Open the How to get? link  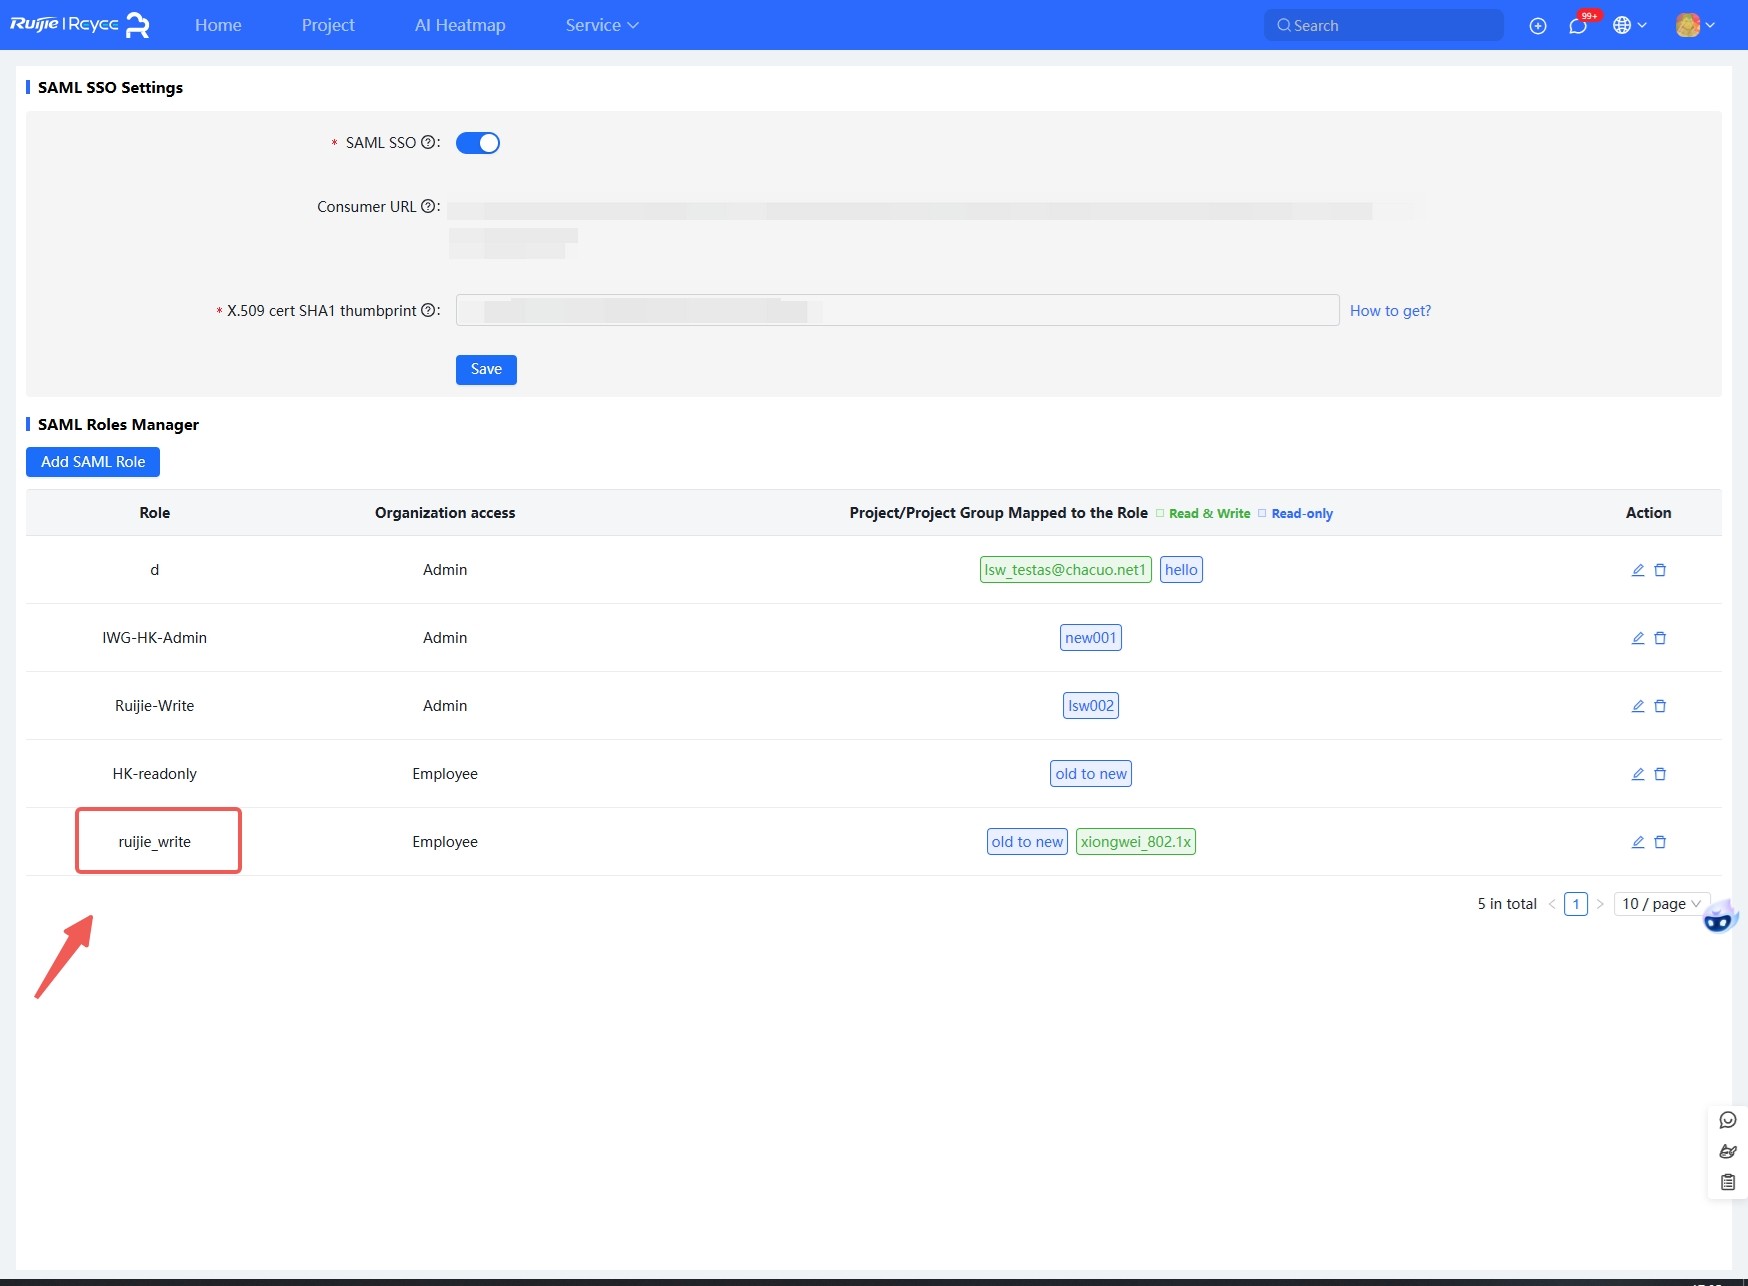coord(1390,311)
